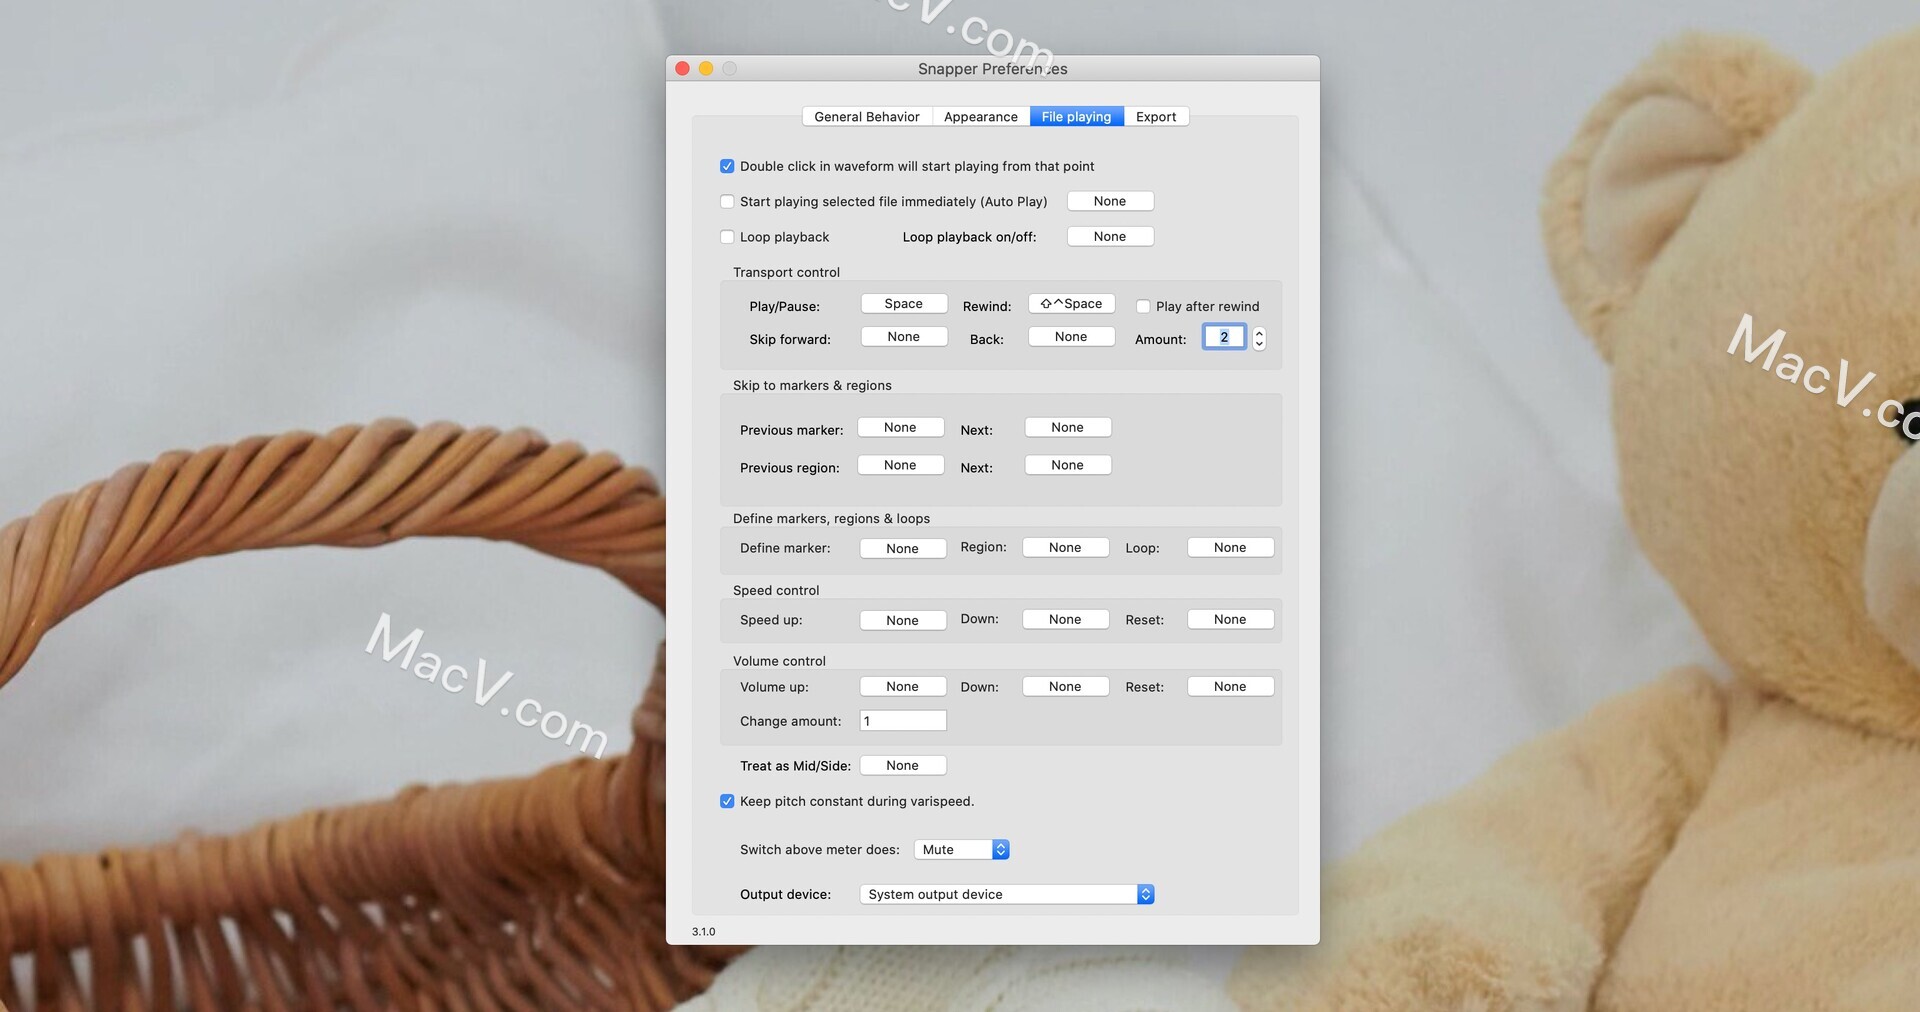Set the speed Reset shortcut
The height and width of the screenshot is (1012, 1920).
1231,619
